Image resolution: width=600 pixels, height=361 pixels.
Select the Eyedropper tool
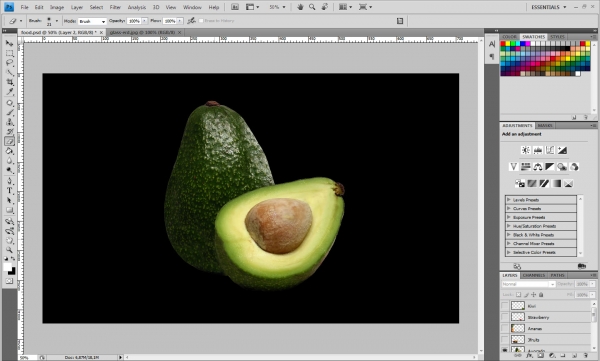pos(9,91)
